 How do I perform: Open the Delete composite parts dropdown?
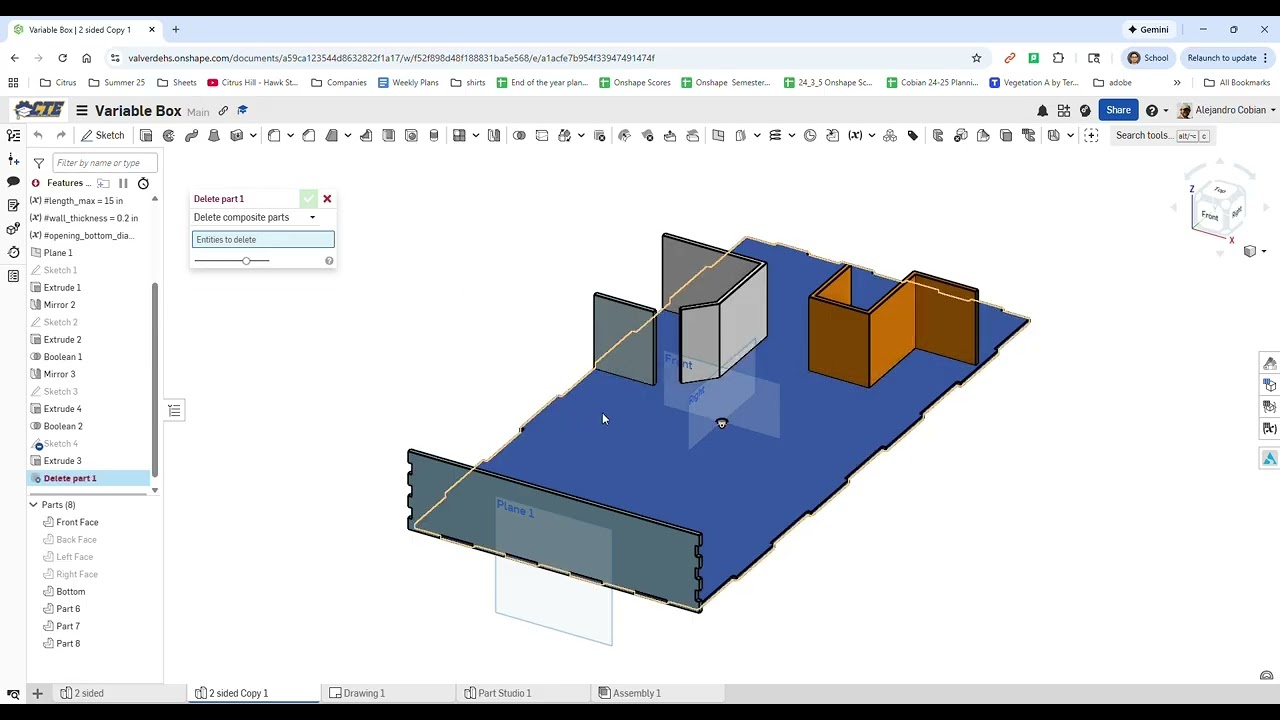pos(255,217)
